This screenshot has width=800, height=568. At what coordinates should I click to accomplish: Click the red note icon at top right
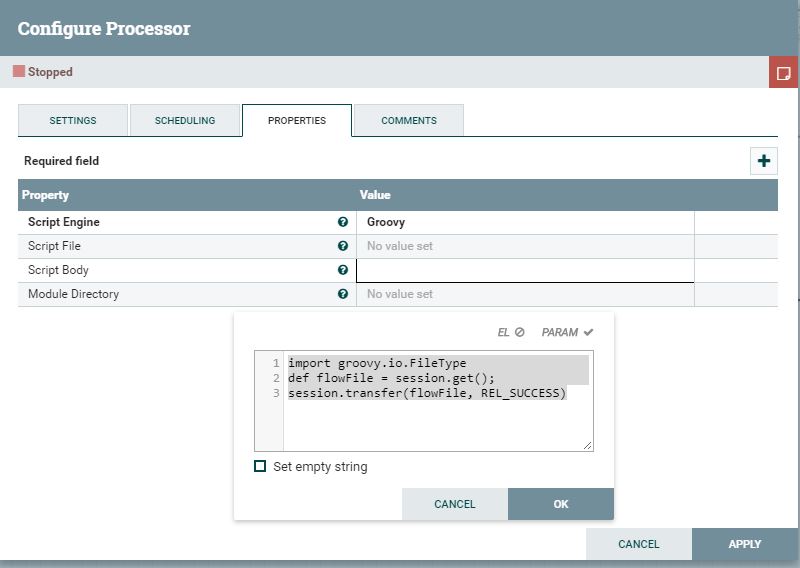[x=784, y=73]
